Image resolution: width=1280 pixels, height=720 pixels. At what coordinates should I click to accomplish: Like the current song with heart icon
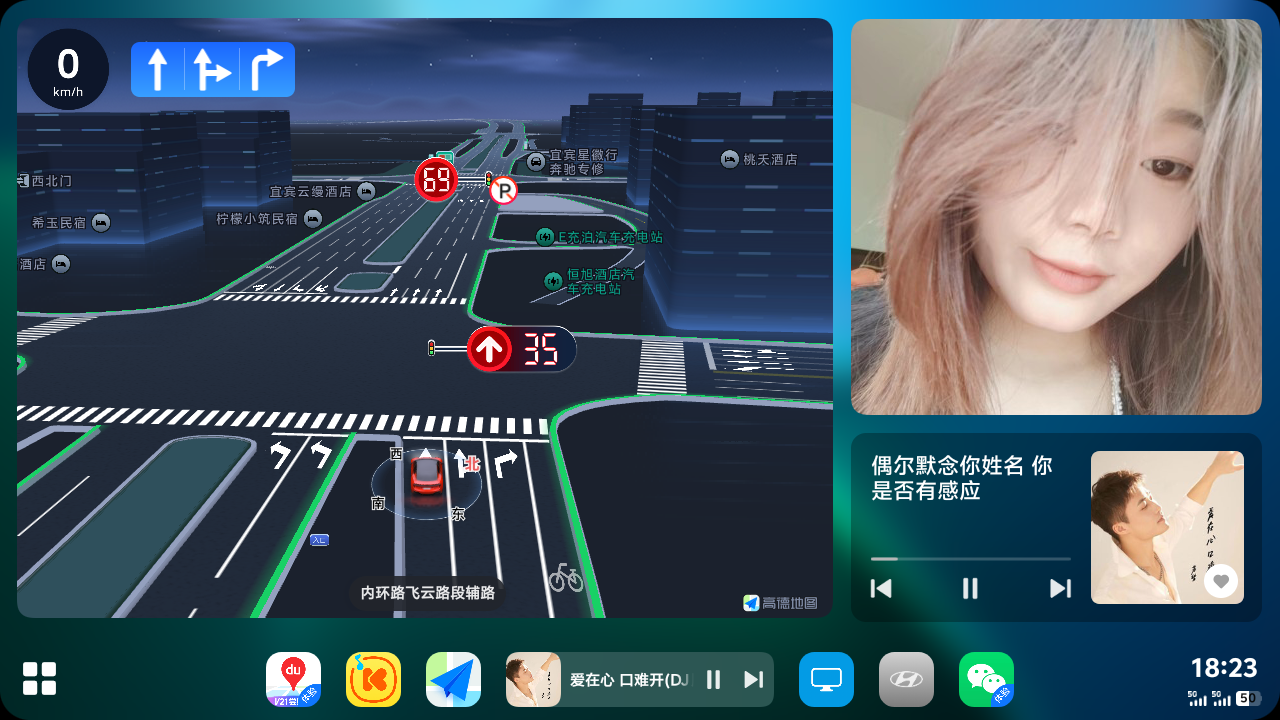click(1220, 581)
